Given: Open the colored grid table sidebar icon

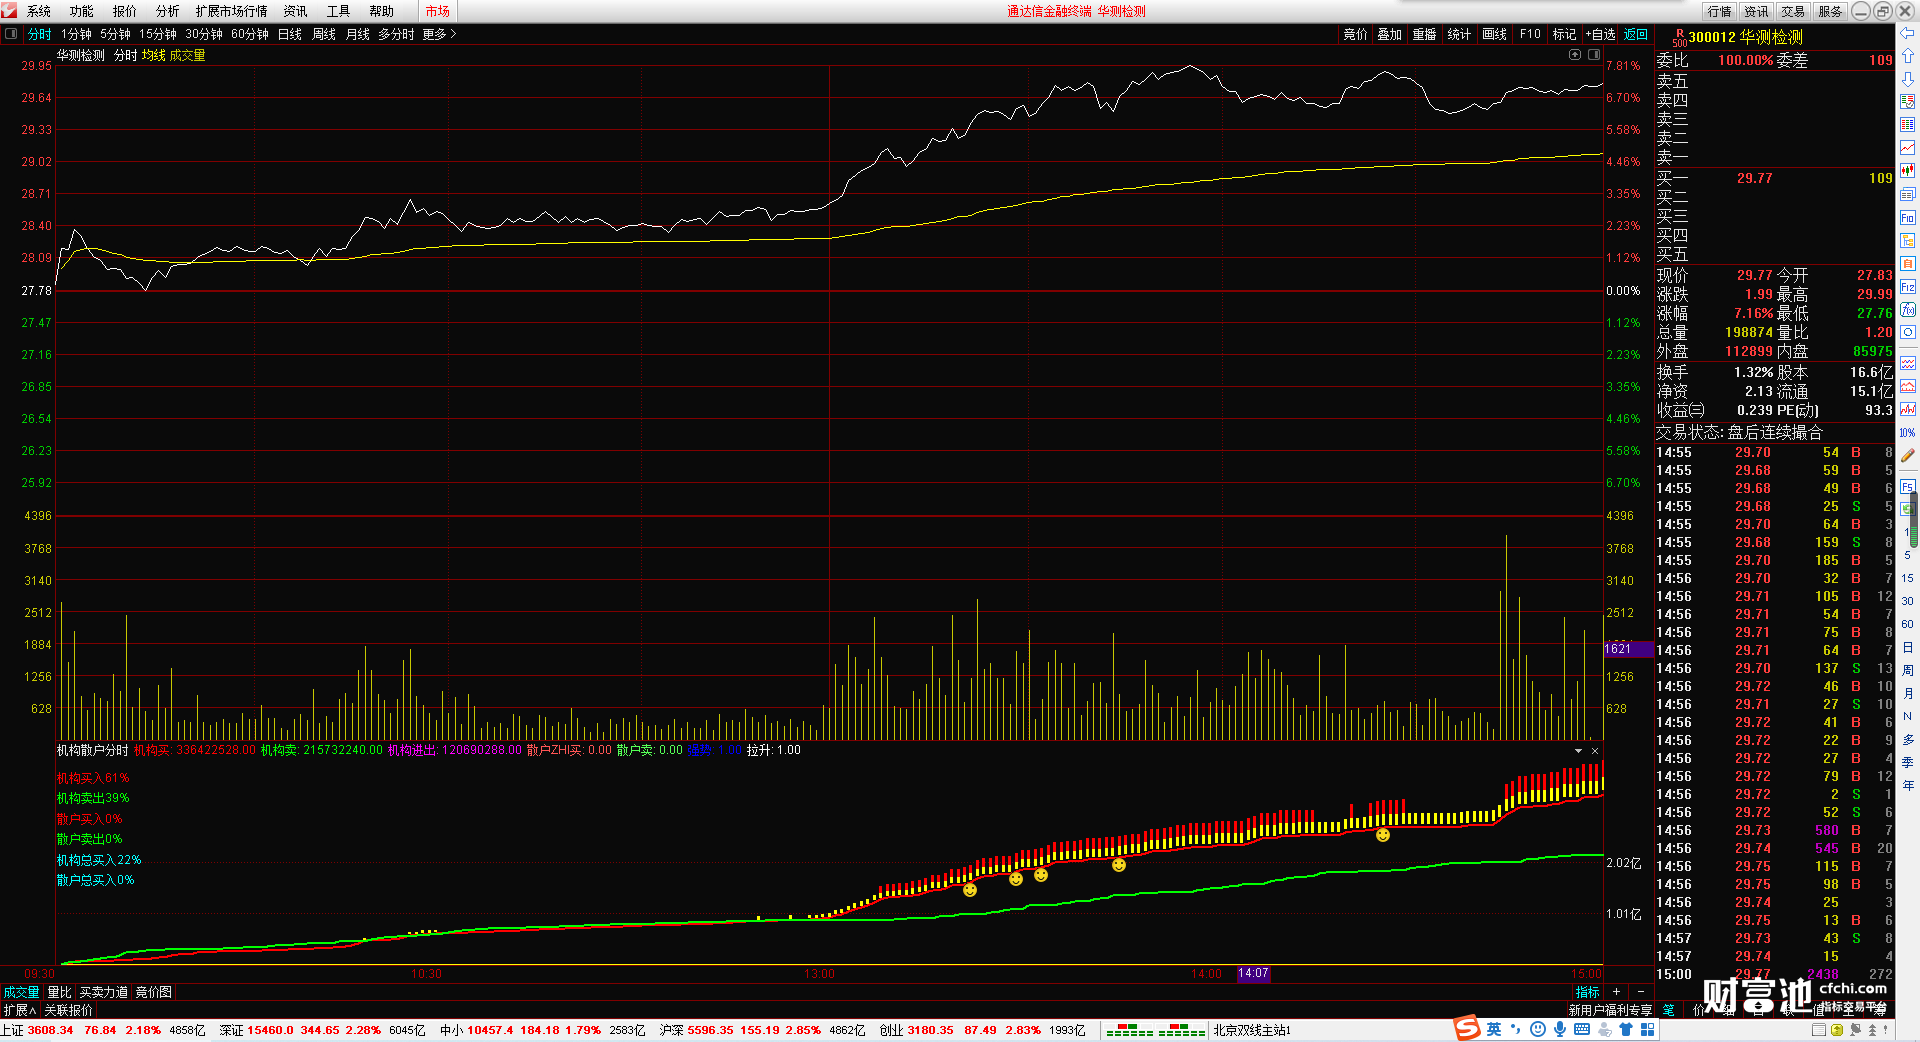Looking at the screenshot, I should point(1907,125).
